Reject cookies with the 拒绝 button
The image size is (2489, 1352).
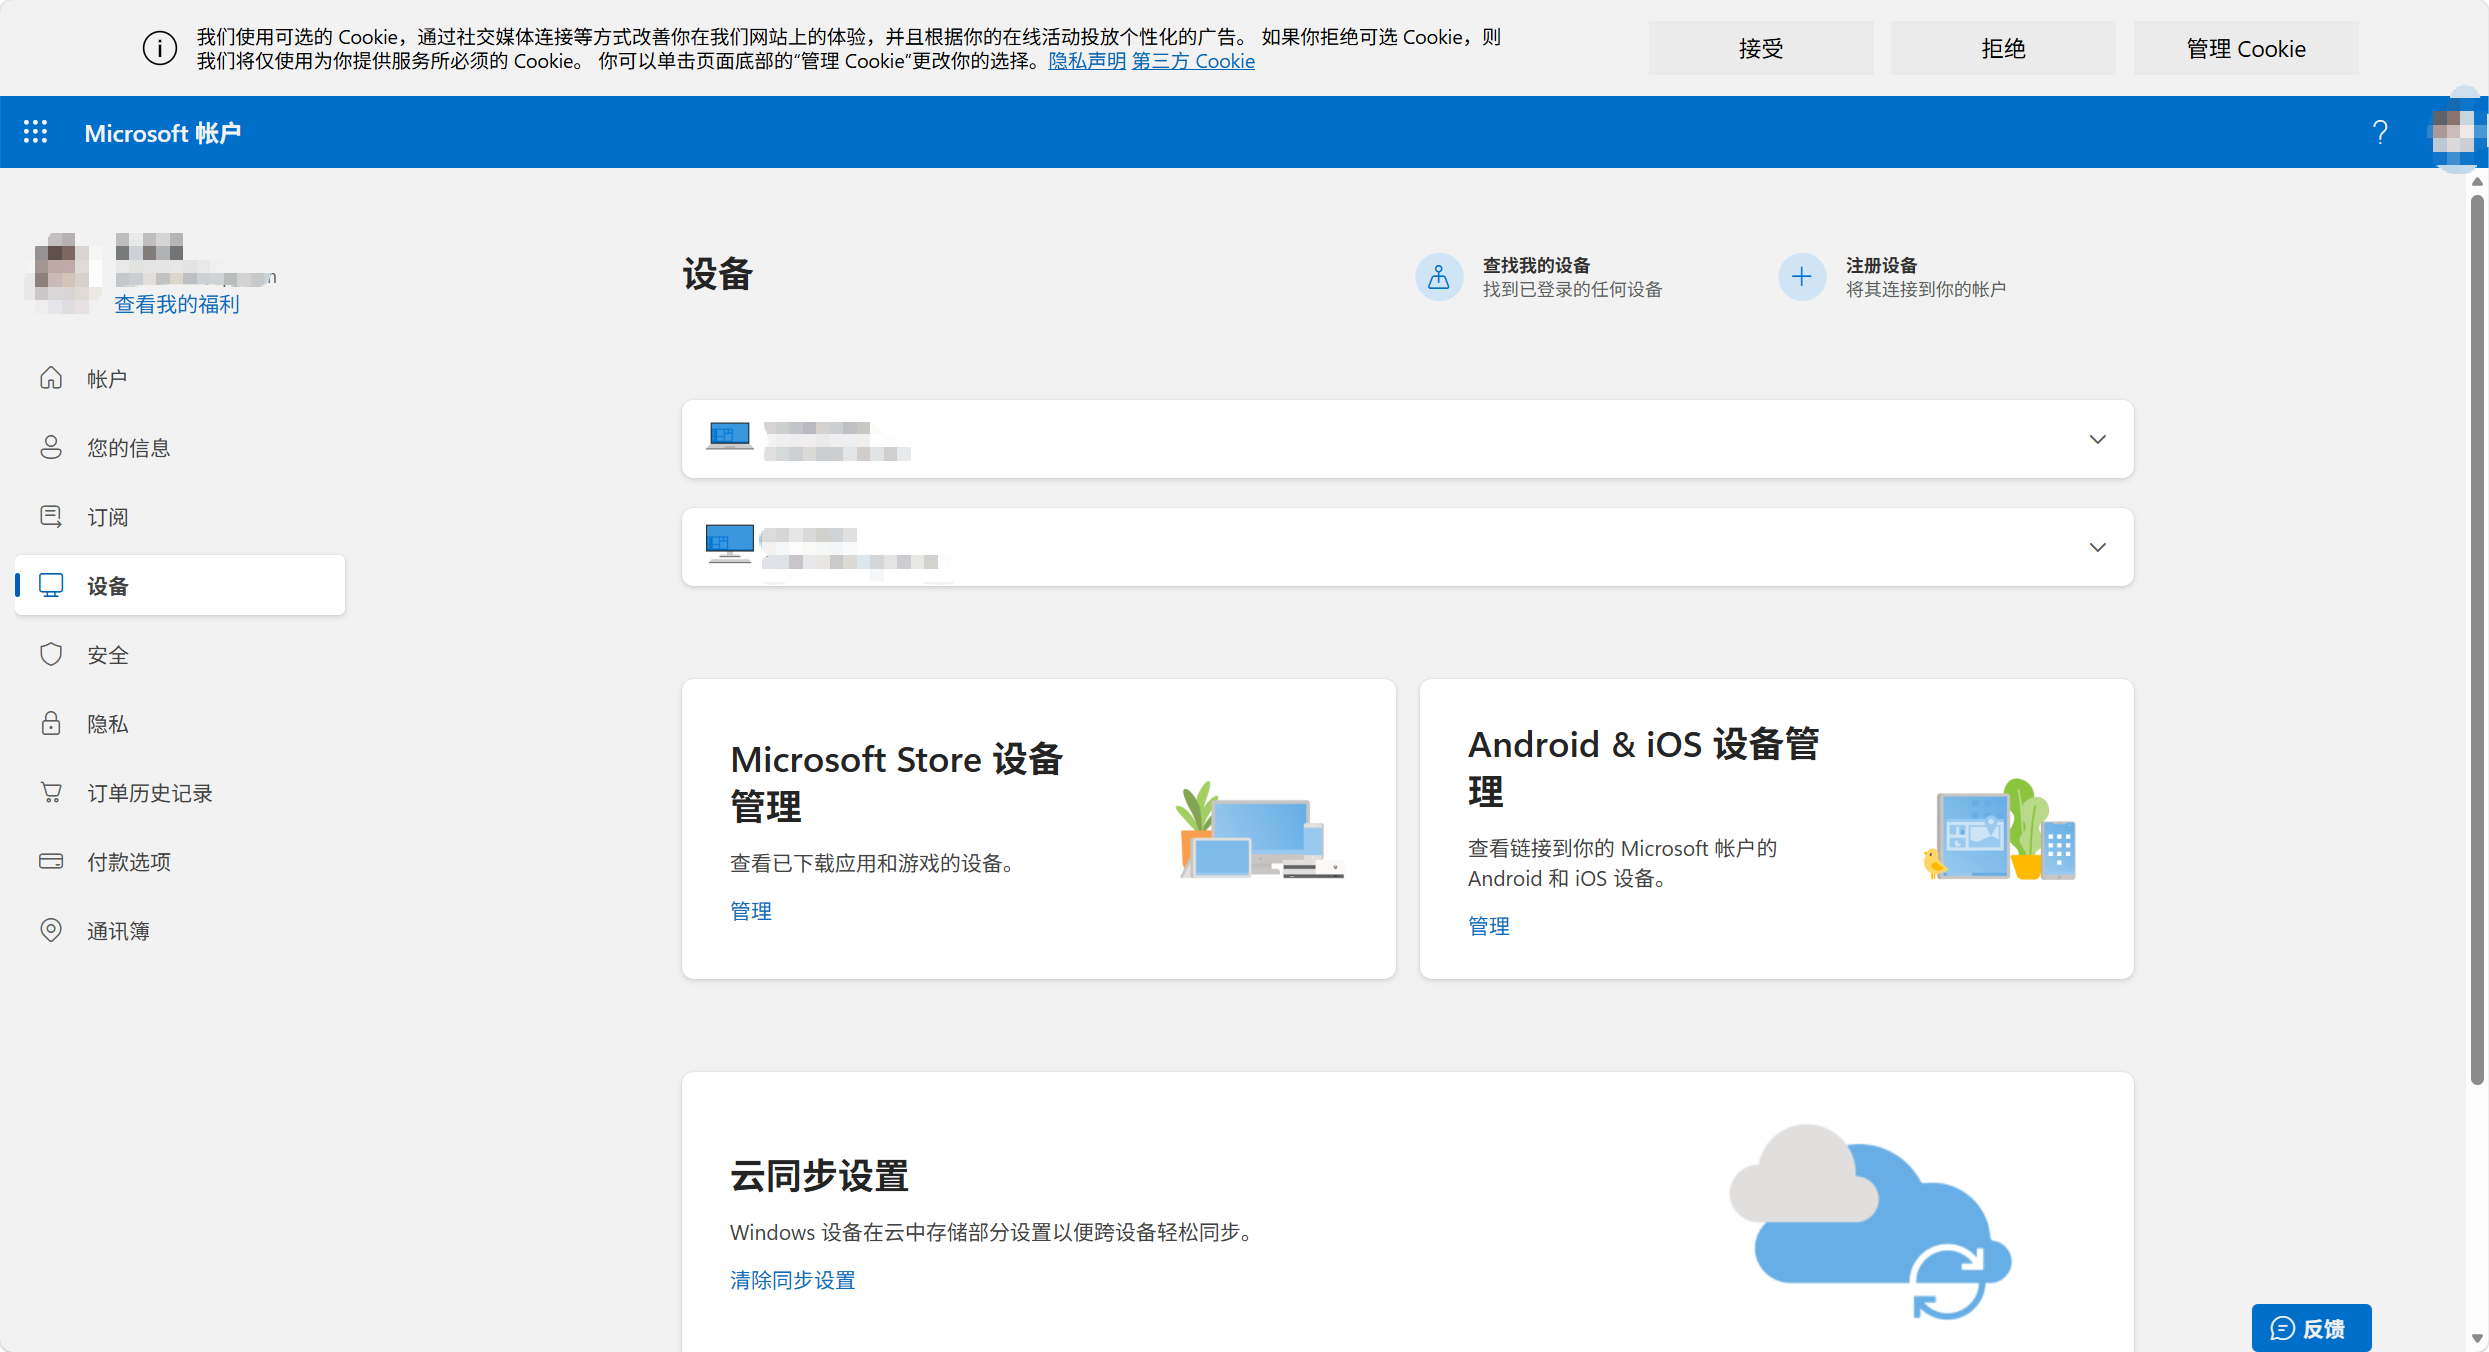pos(2003,48)
